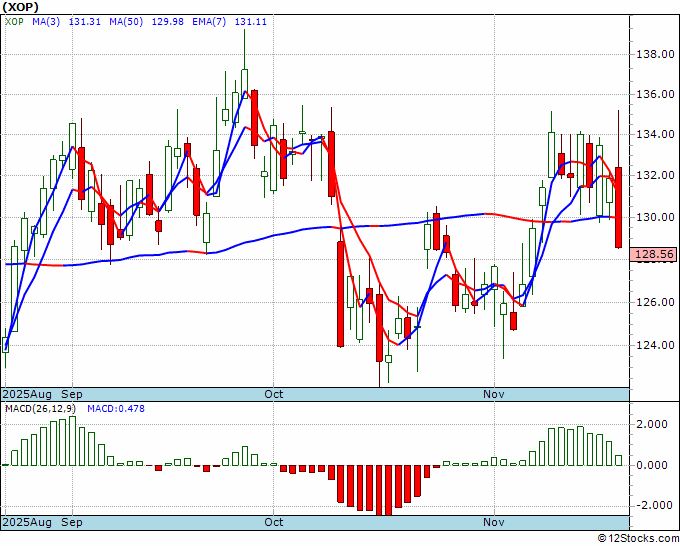This screenshot has width=680, height=546.
Task: Click the 2.000 MACD axis label
Action: point(653,424)
